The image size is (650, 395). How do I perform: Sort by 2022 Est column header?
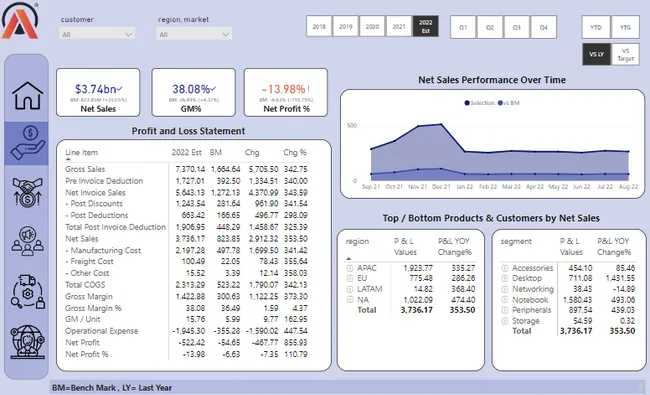coord(187,153)
